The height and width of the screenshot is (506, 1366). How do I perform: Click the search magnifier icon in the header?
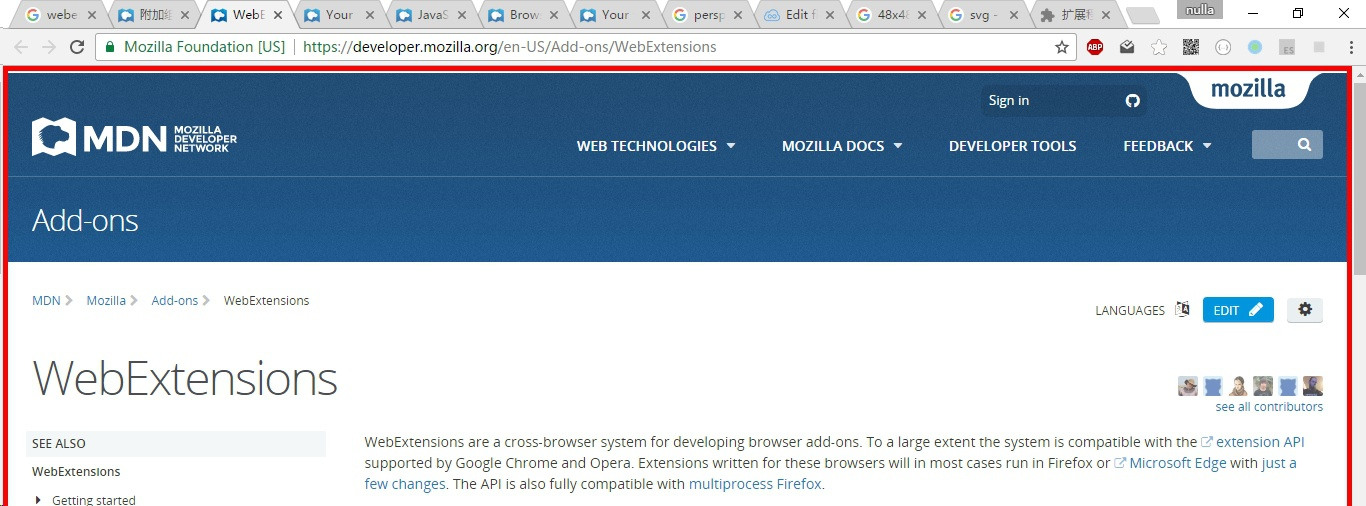1304,145
